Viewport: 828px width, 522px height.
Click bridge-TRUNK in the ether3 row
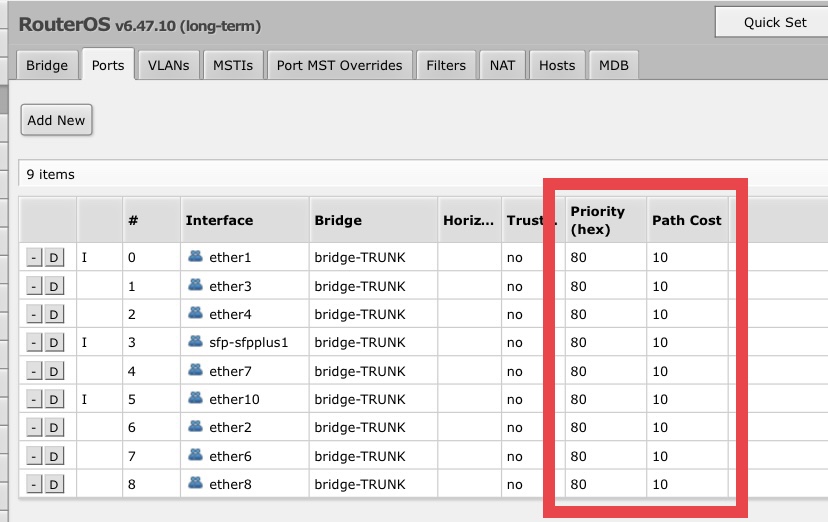click(360, 286)
